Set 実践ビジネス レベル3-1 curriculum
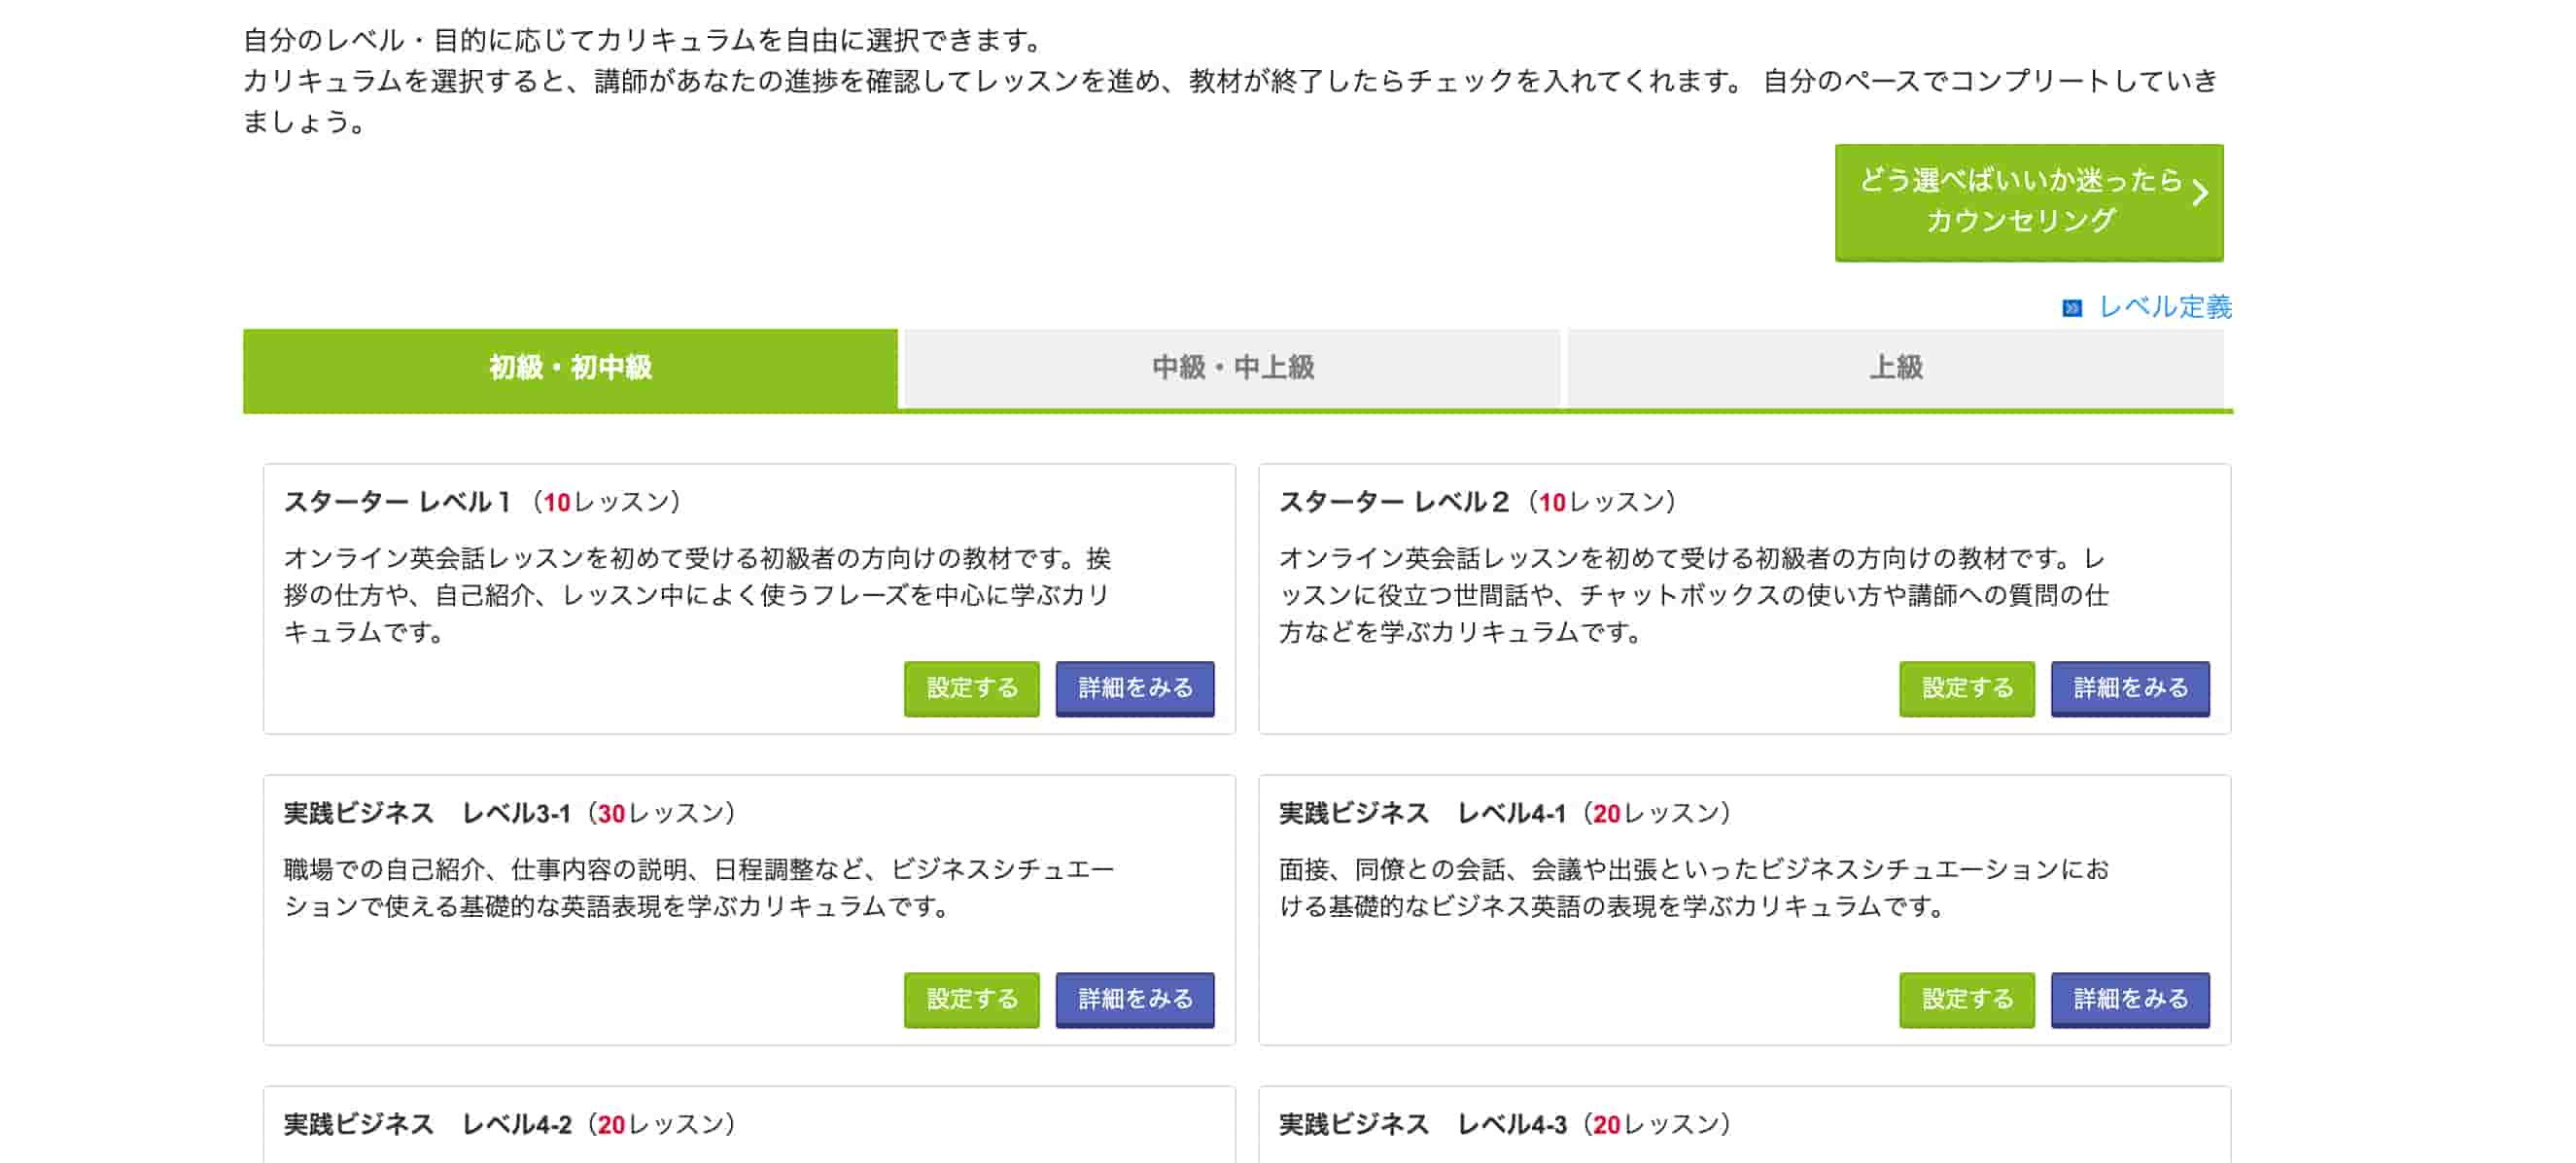The image size is (2576, 1163). click(971, 999)
